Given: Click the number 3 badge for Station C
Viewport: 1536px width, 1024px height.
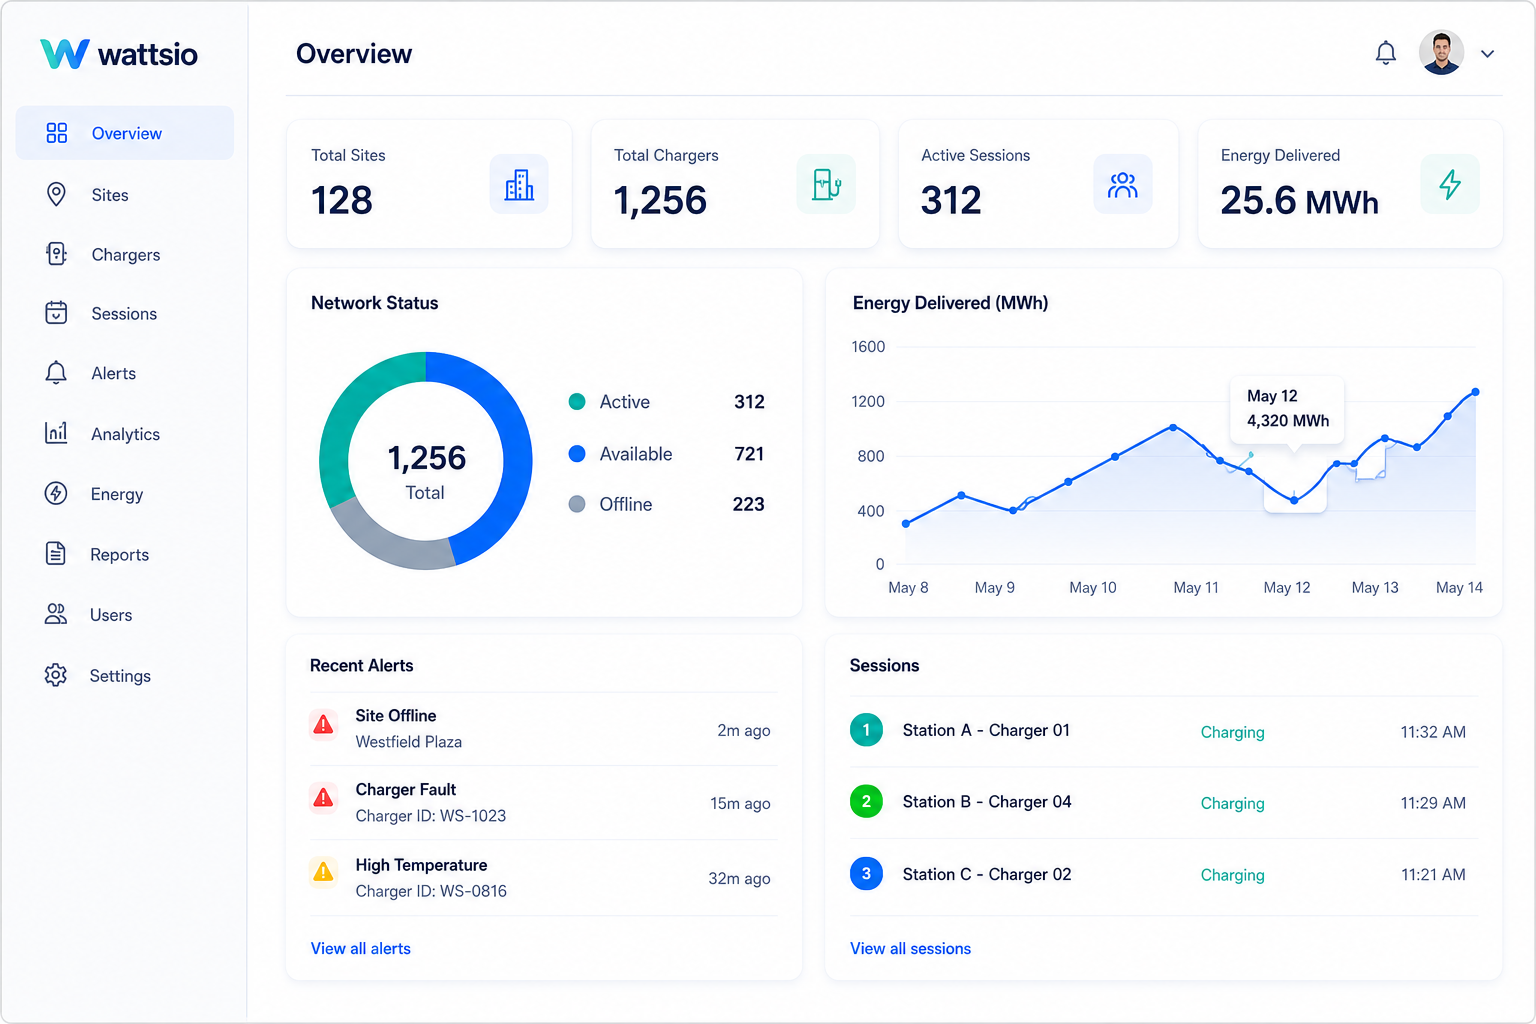Looking at the screenshot, I should click(x=866, y=874).
